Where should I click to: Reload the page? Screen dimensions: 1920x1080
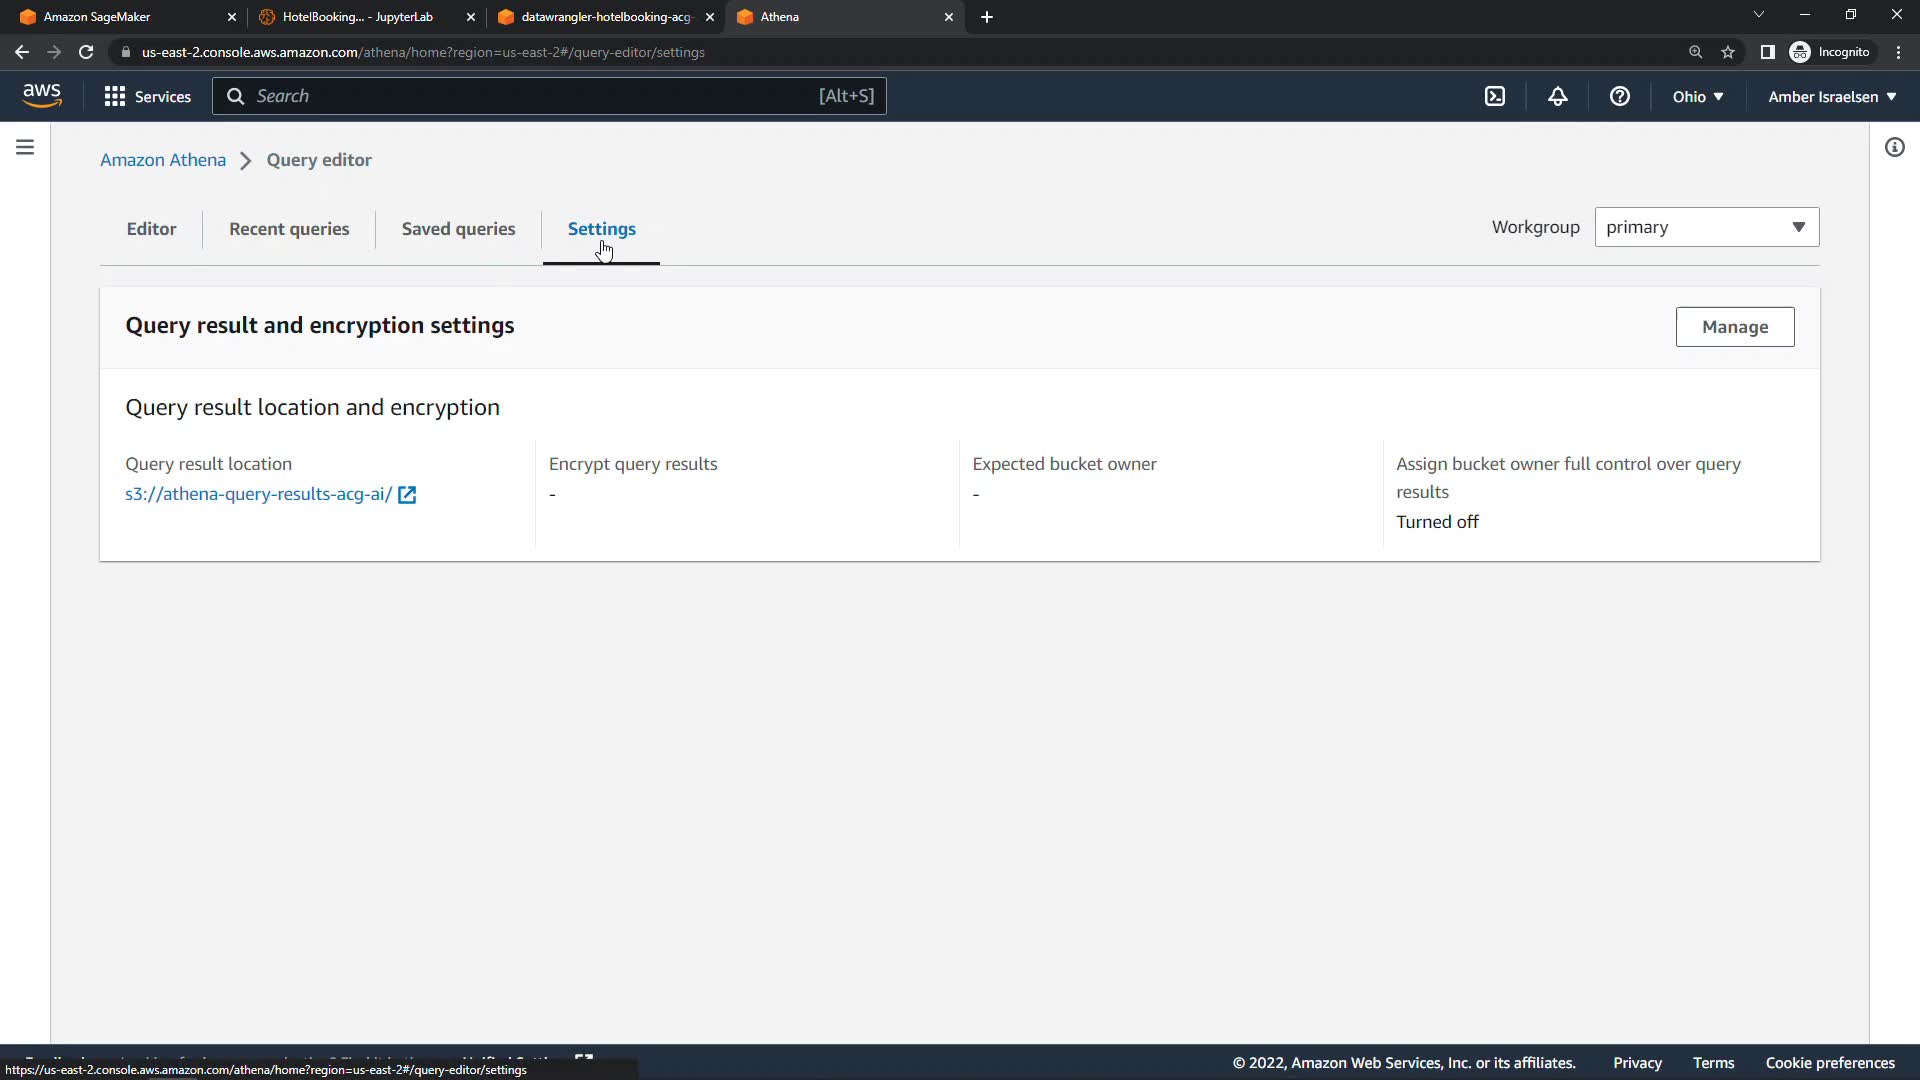(86, 52)
